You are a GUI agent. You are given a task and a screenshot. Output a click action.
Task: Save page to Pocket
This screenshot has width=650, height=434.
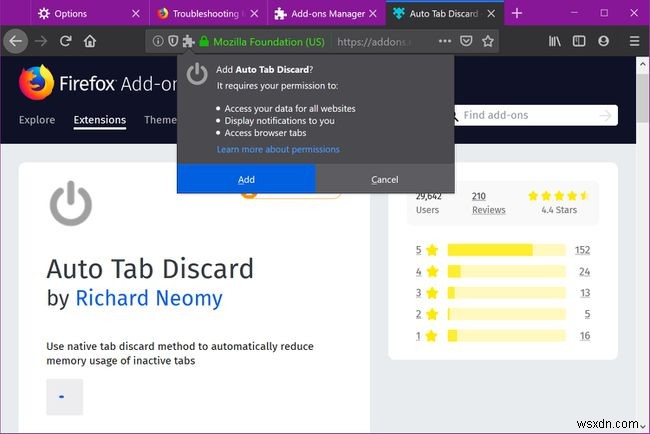(466, 41)
